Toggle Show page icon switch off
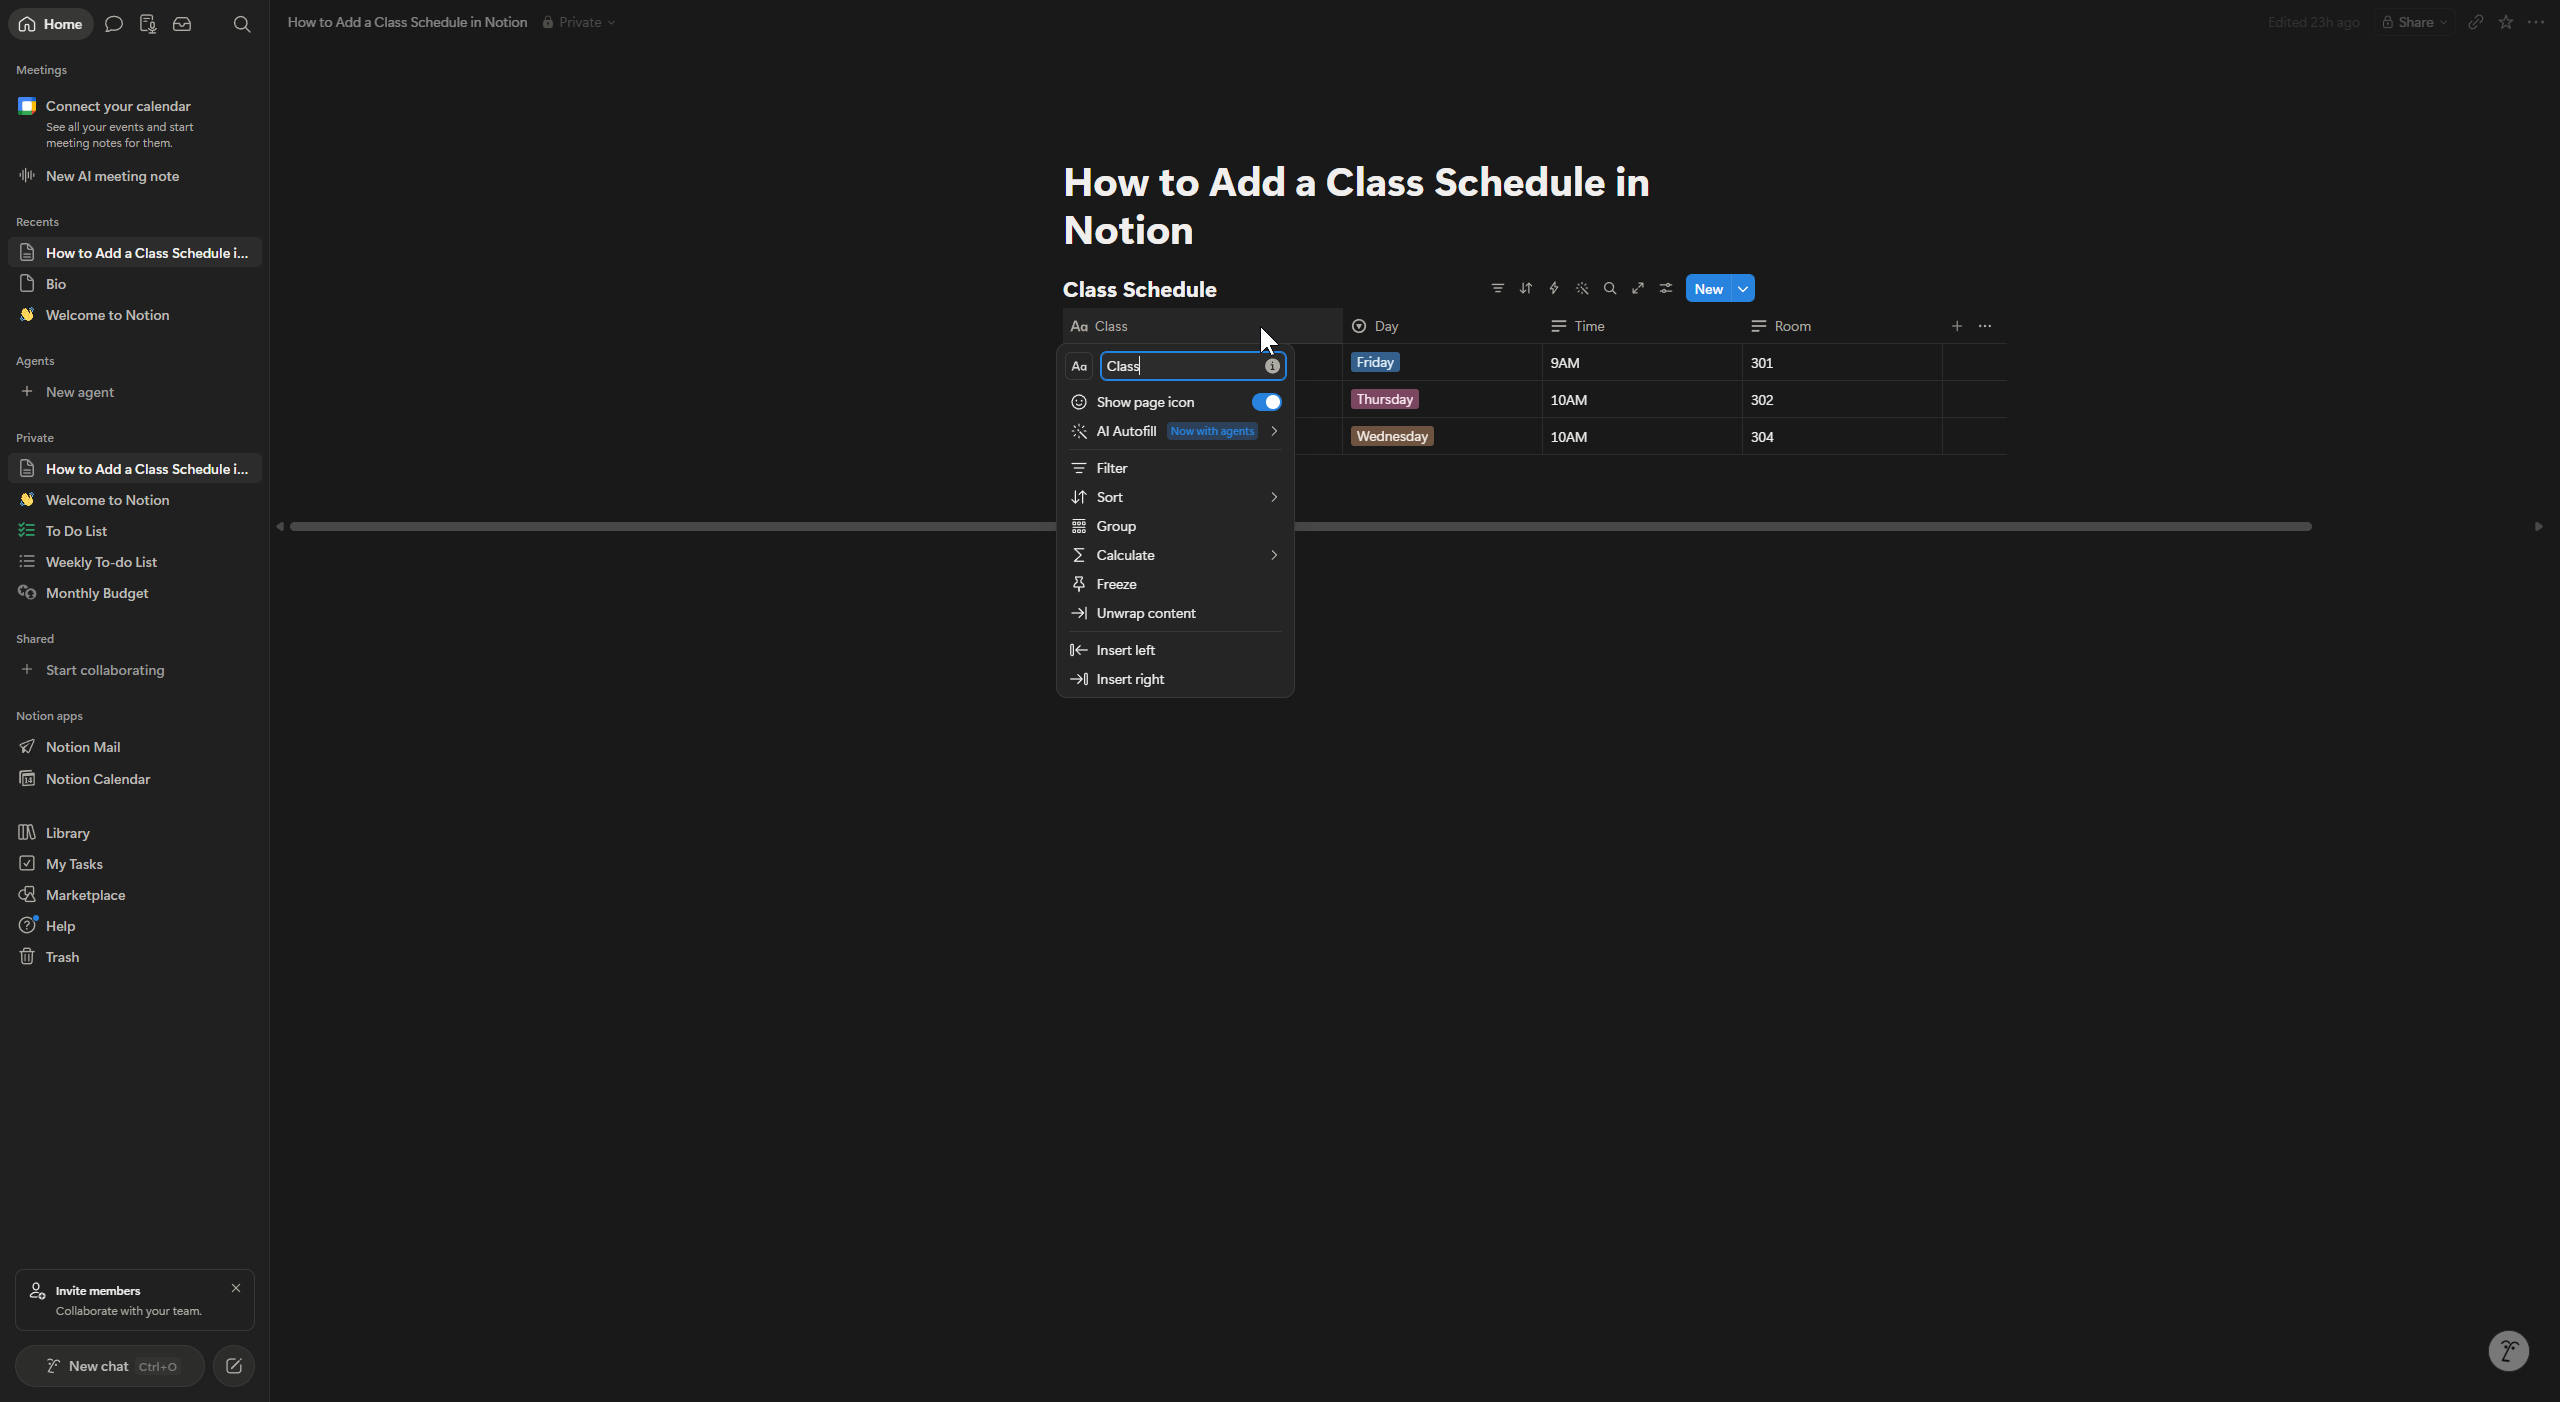The width and height of the screenshot is (2560, 1402). pyautogui.click(x=1266, y=402)
